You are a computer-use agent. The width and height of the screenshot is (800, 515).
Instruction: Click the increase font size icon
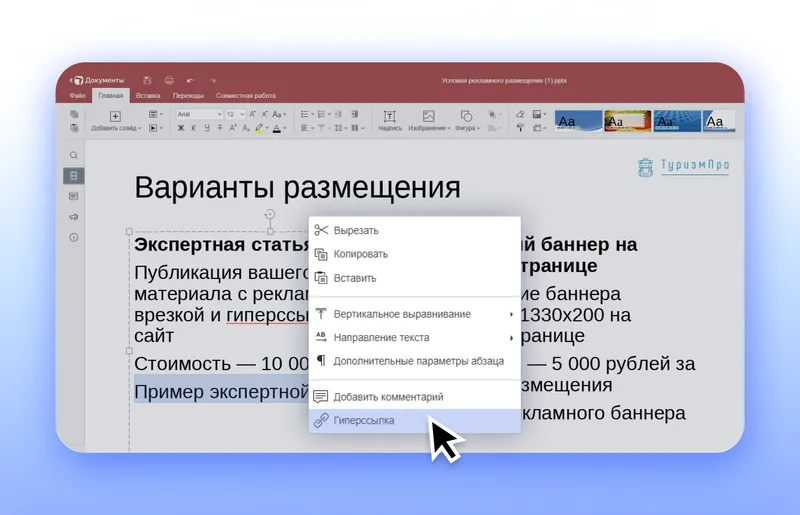pos(252,114)
